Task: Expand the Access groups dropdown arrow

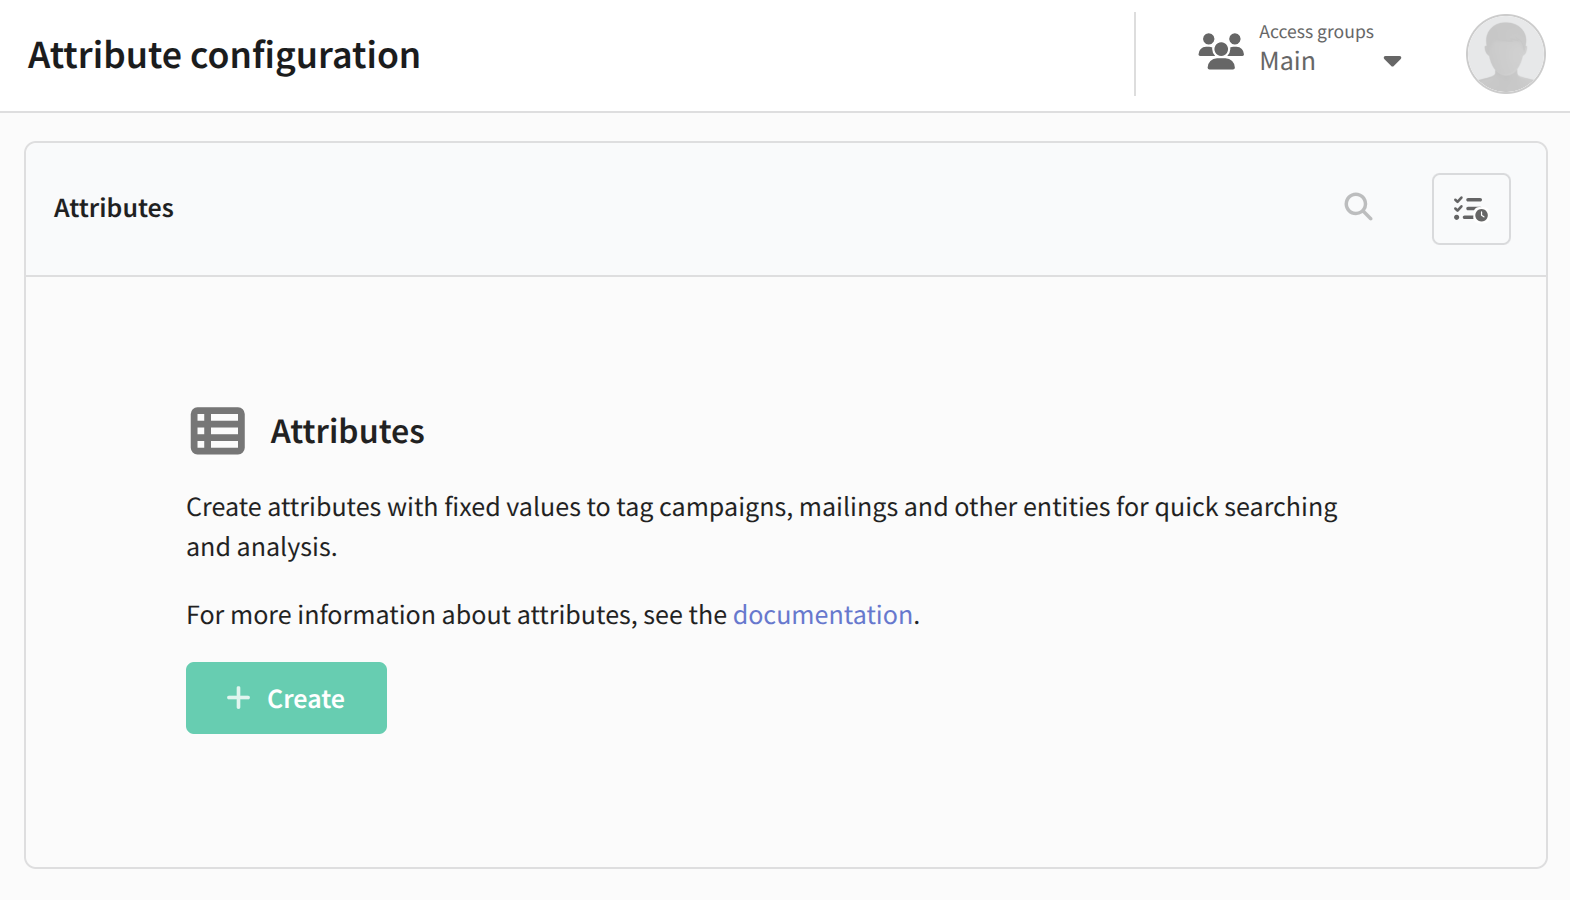Action: [1392, 62]
